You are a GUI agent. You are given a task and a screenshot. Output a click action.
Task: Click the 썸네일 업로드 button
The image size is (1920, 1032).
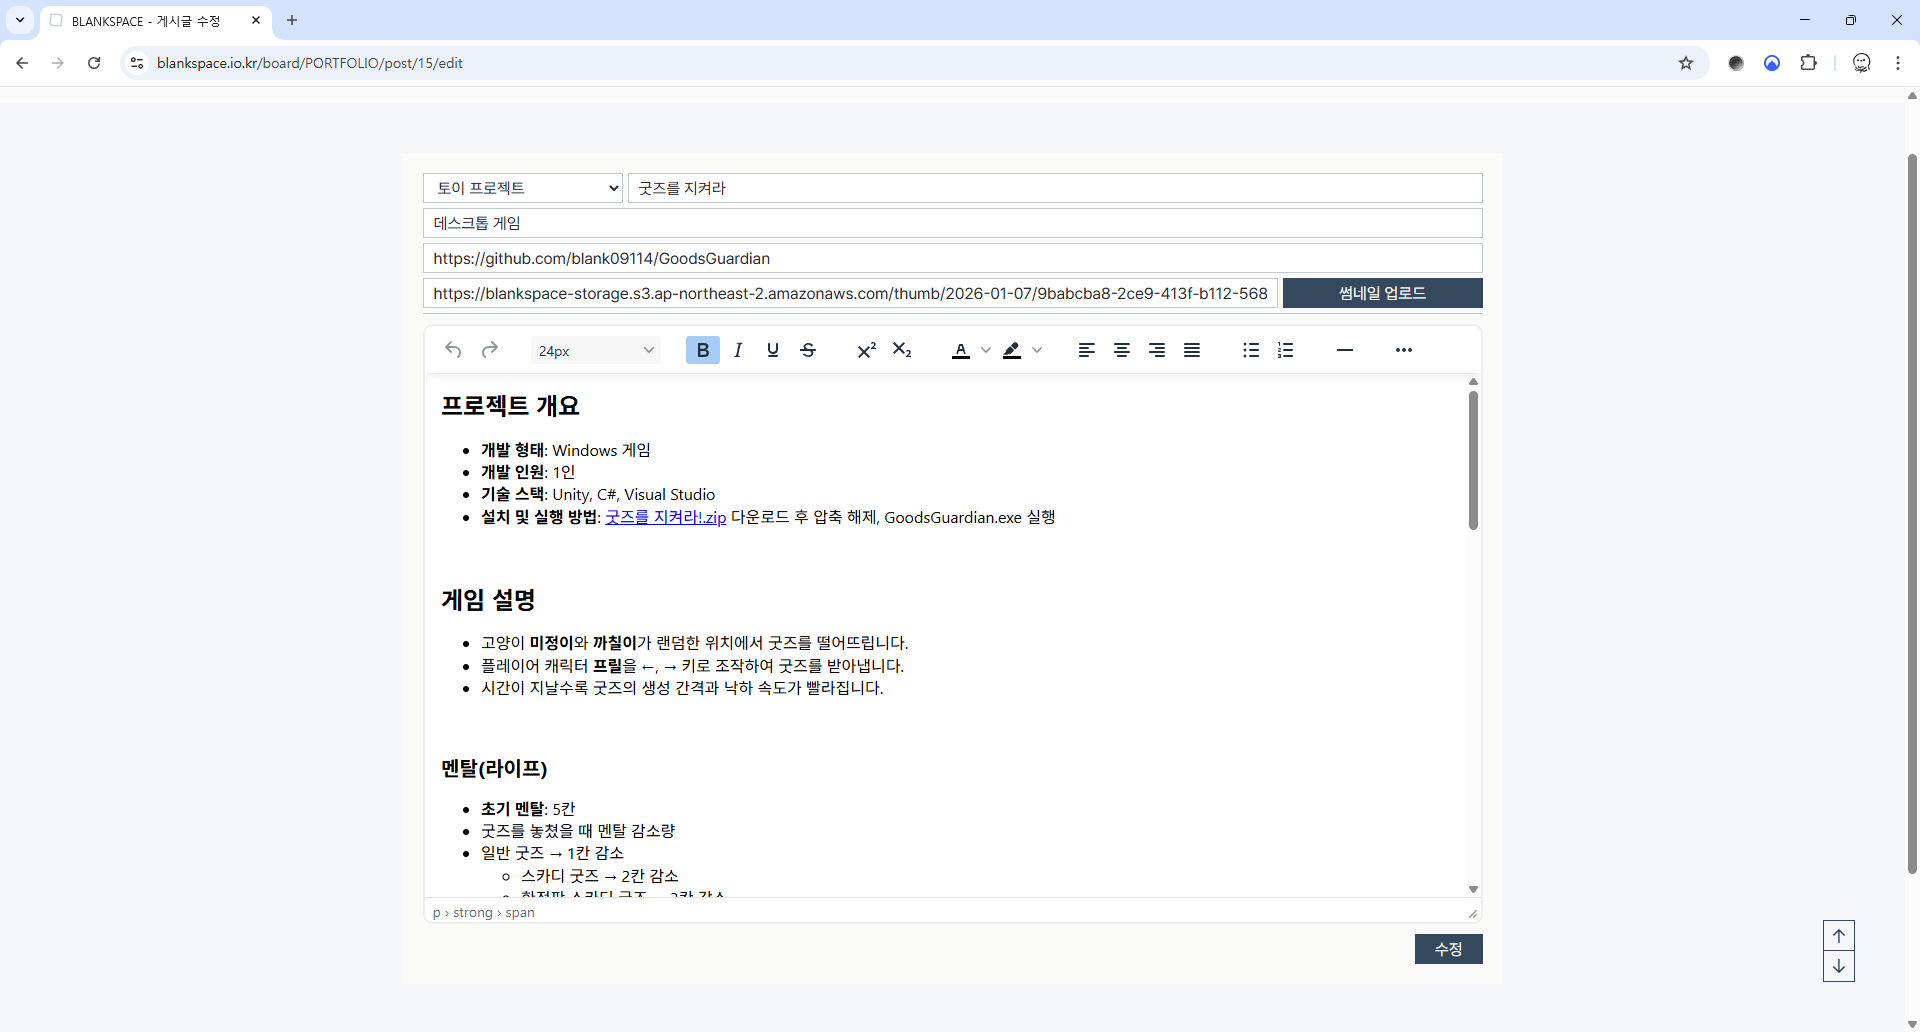[1382, 293]
